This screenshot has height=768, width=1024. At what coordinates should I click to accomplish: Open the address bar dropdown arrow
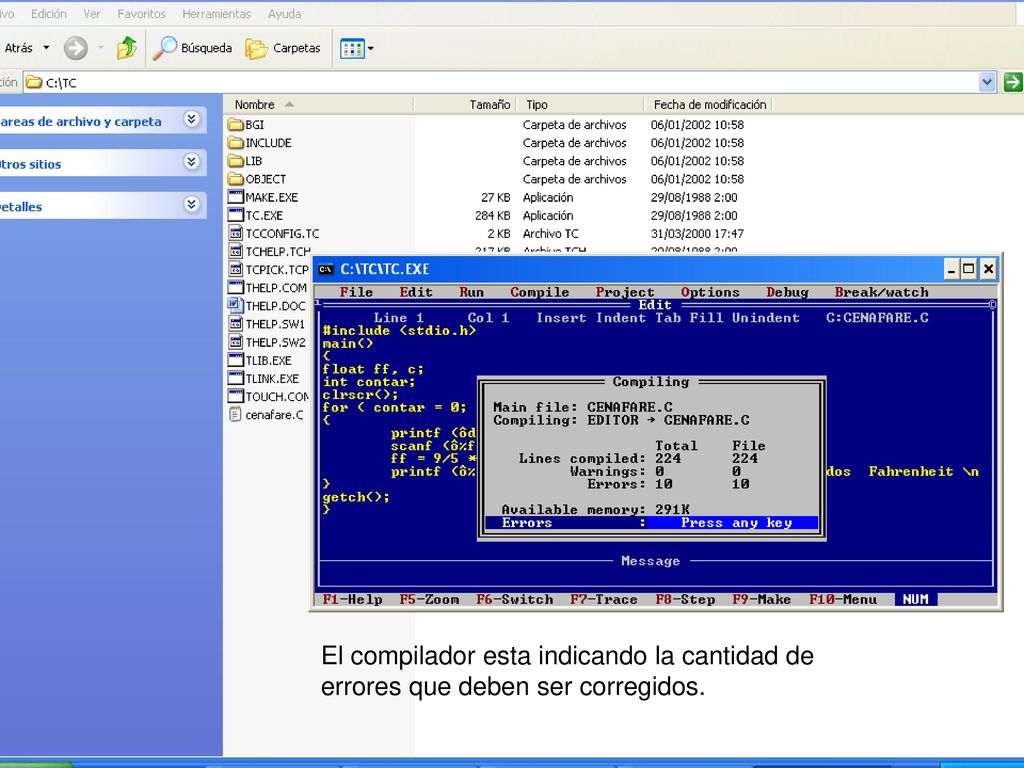coord(987,82)
